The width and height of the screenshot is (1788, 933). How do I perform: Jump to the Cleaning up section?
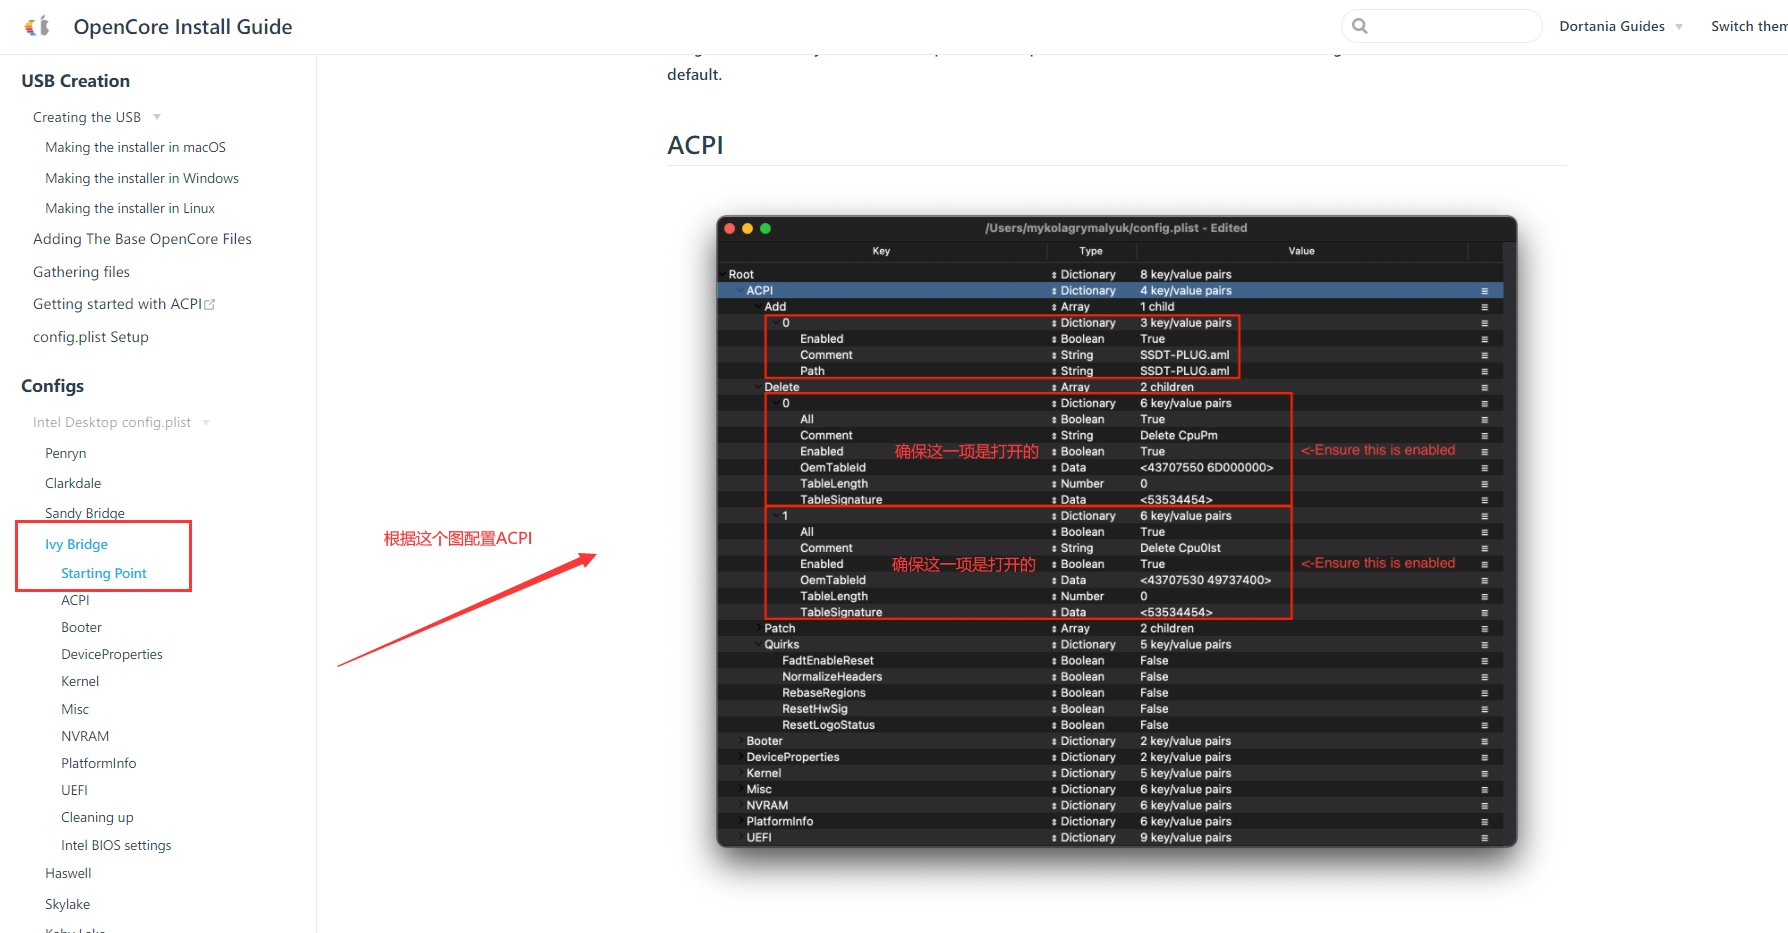point(97,817)
